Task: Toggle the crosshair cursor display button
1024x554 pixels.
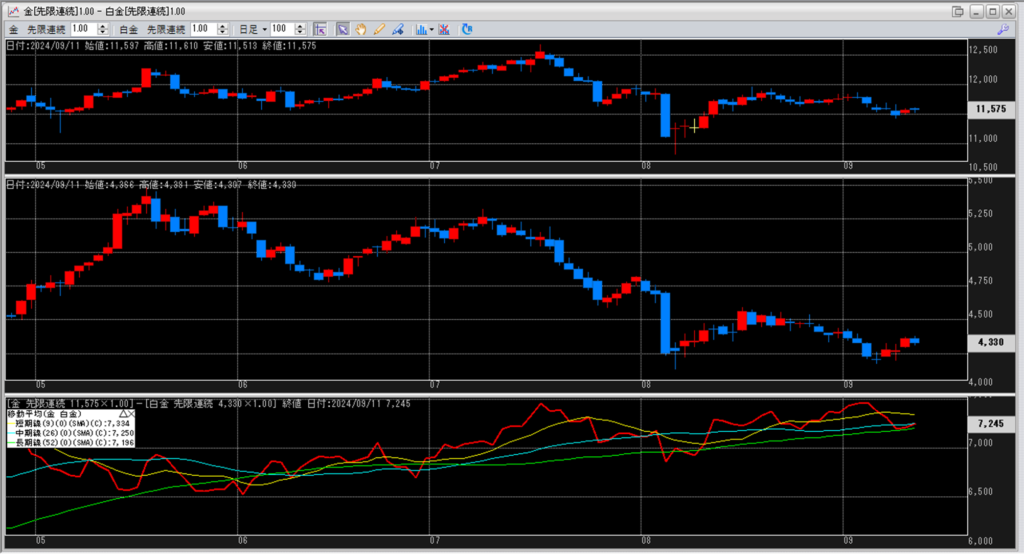Action: pyautogui.click(x=319, y=29)
